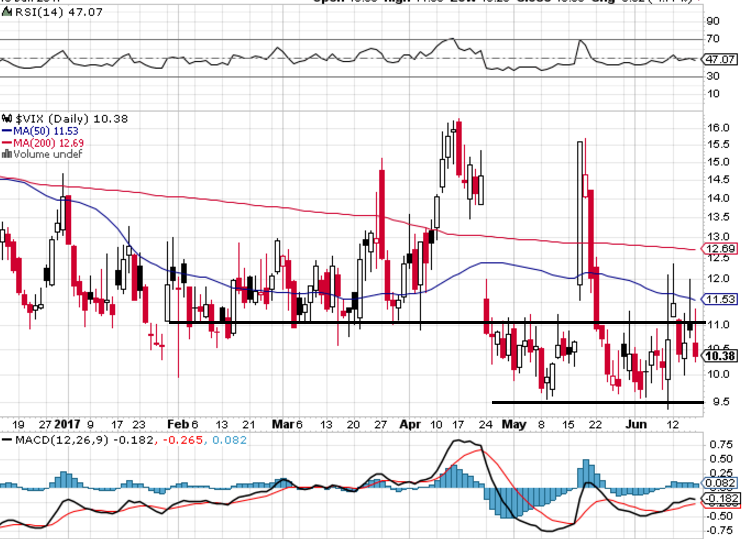Click the Apr month label on date axis
746x539 pixels.
(x=410, y=424)
